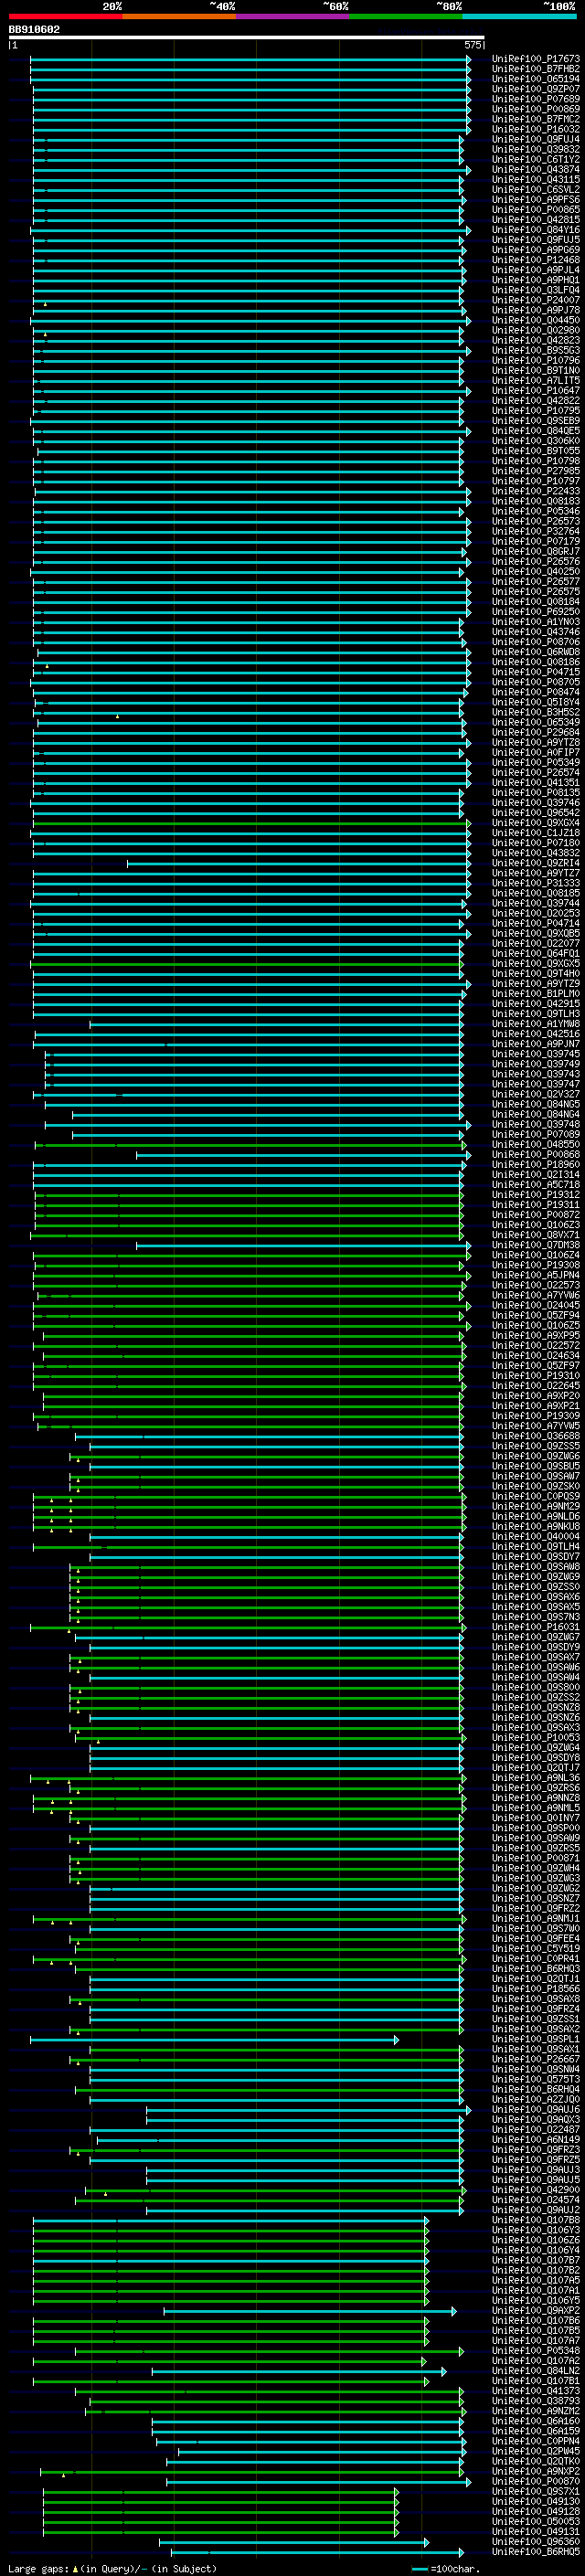Select hit UniRef100_C0PQS9
585x2576 pixels.
pos(536,1496)
